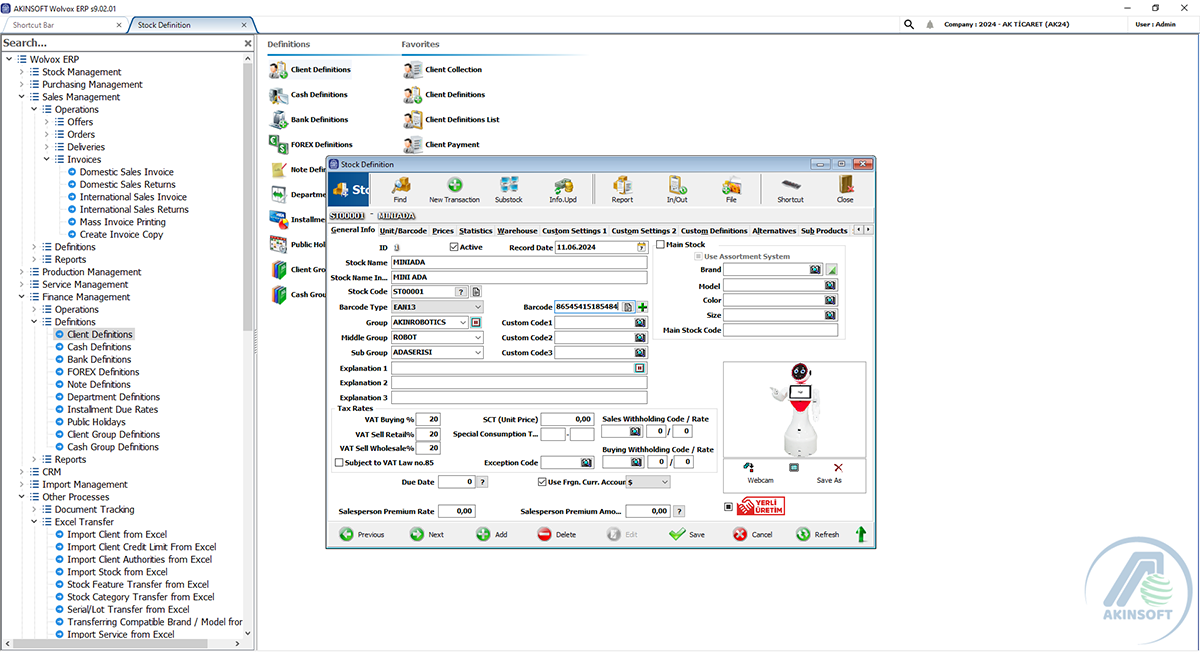Open the Group dropdown showing AKINROBOTICS
The image size is (1200, 653).
click(x=463, y=323)
